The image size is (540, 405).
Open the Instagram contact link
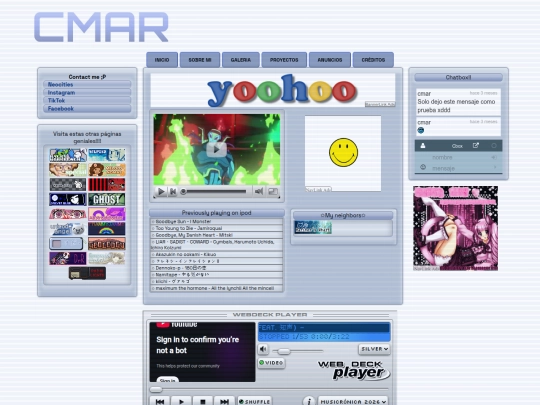click(x=87, y=92)
